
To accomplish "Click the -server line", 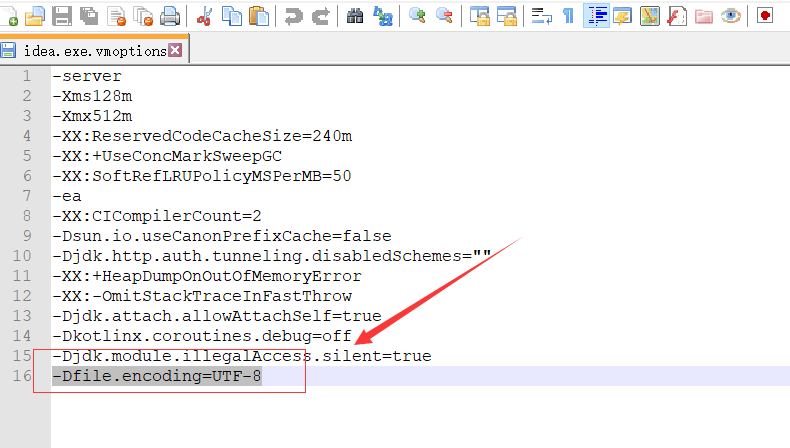I will [87, 76].
